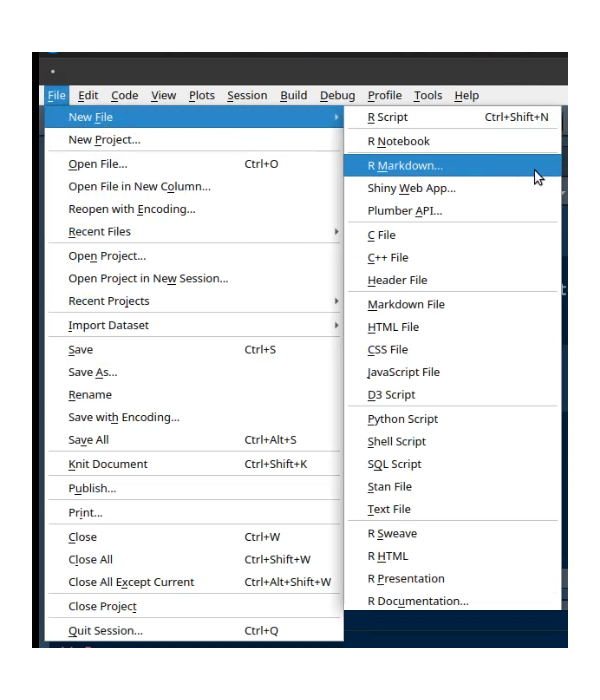Click the Tools menu
600x700 pixels.
coord(428,95)
